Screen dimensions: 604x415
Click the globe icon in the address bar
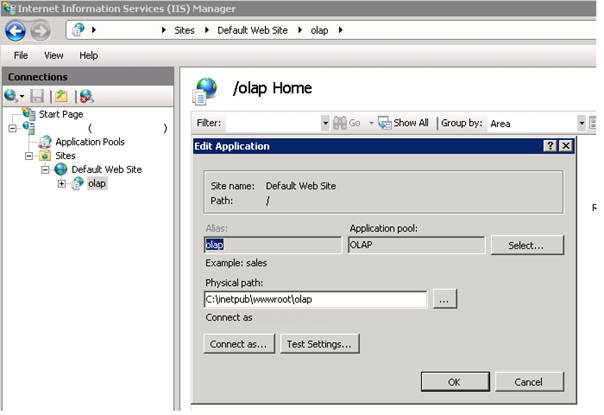pos(79,30)
